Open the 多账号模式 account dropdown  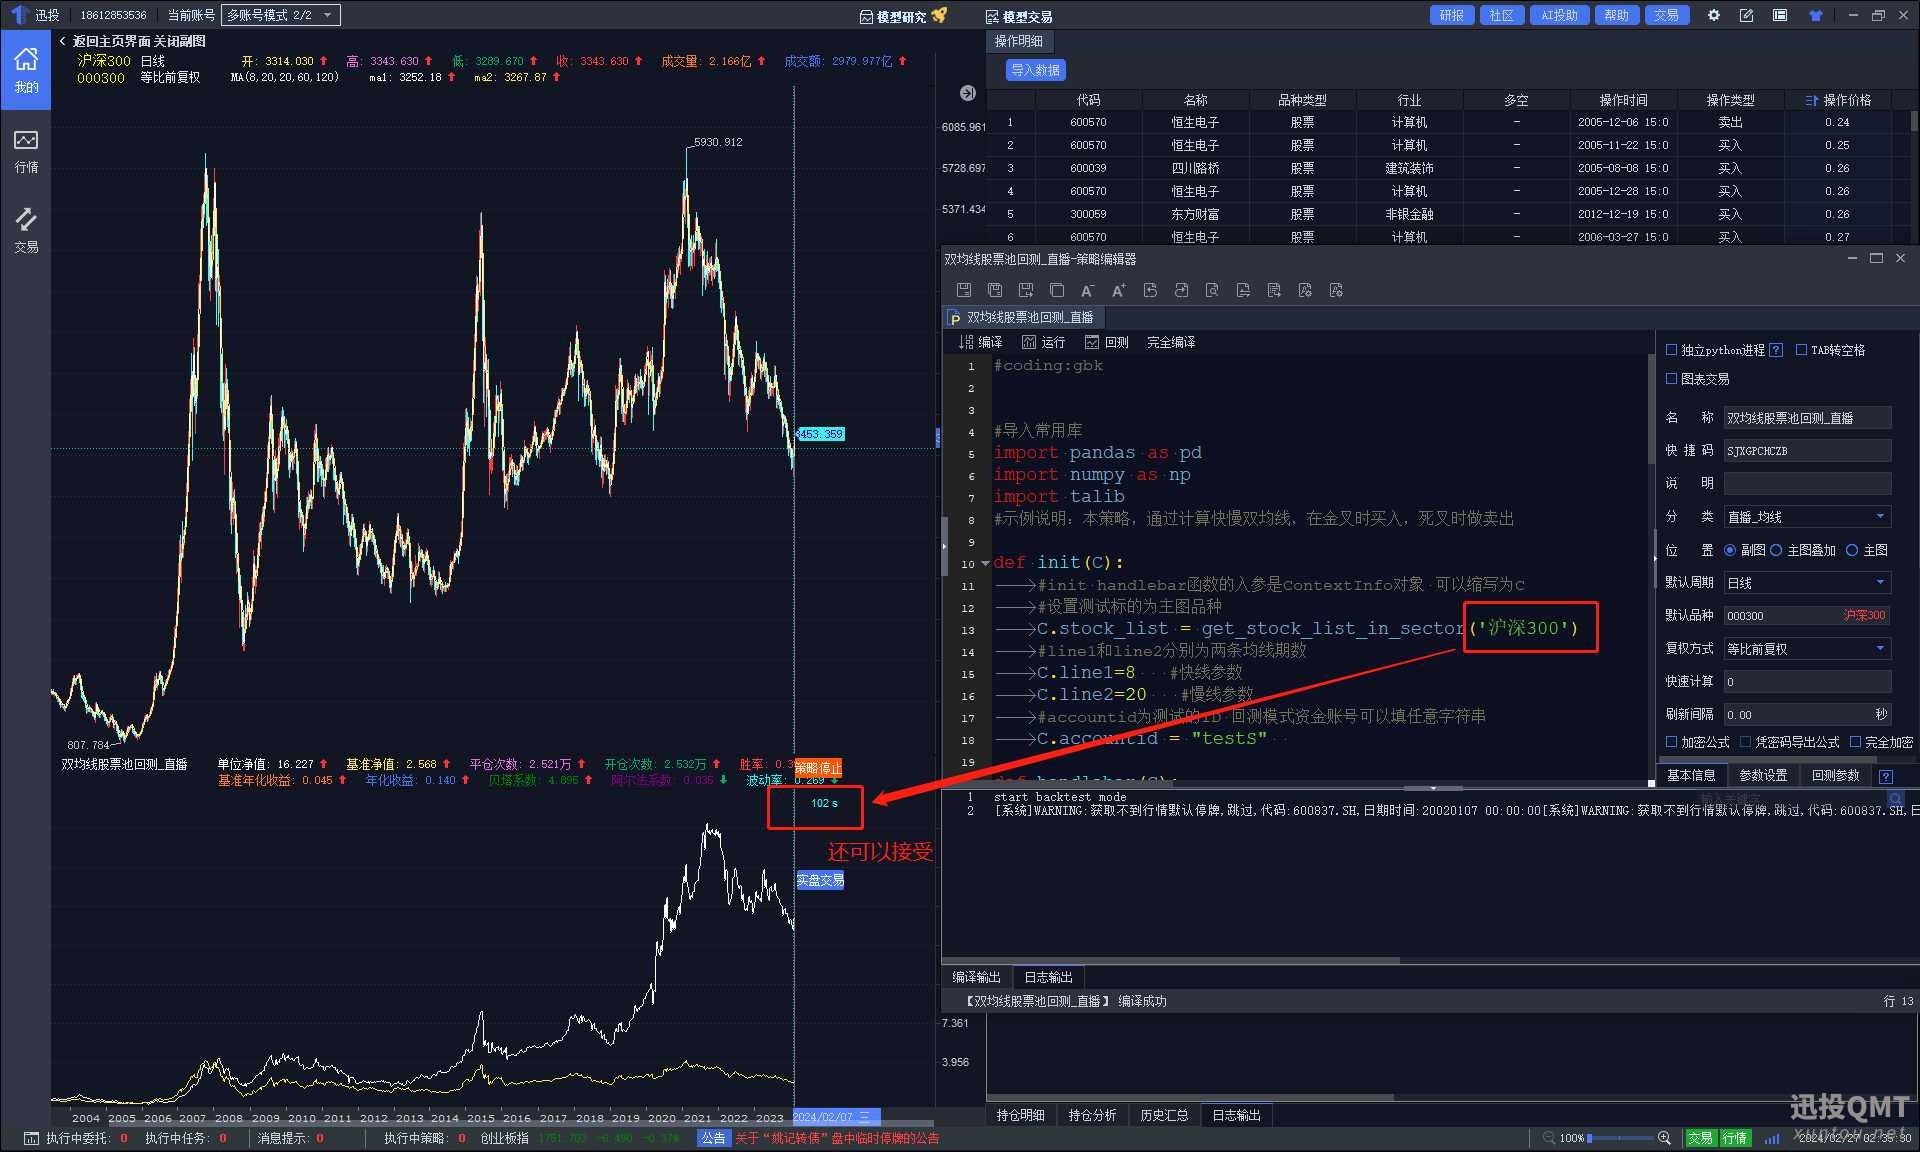[x=281, y=15]
